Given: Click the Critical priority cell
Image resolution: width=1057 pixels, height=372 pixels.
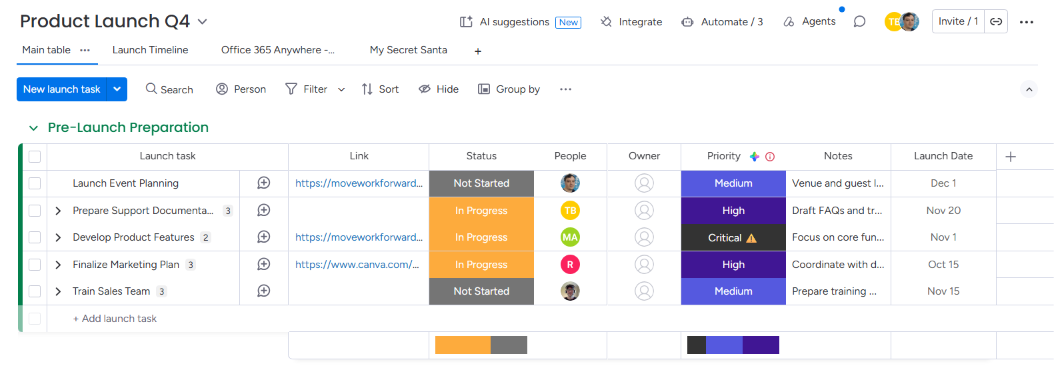Looking at the screenshot, I should tap(733, 237).
